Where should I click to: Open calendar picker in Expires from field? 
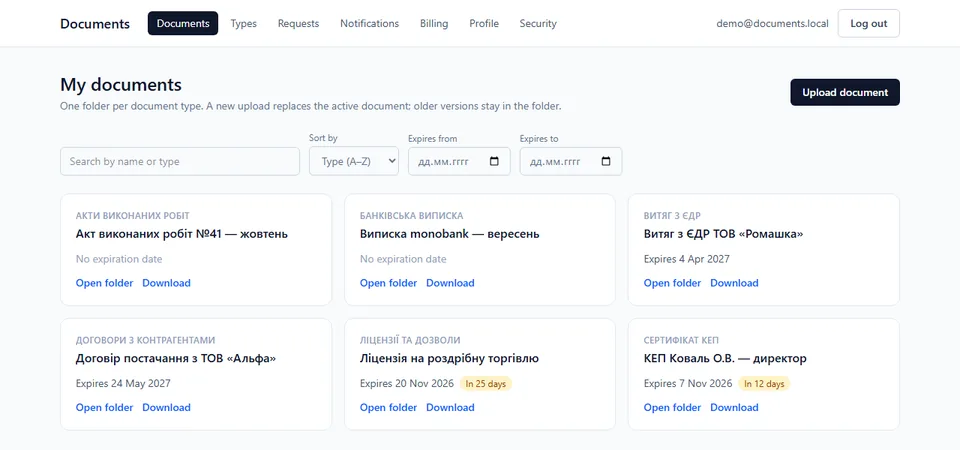click(x=495, y=162)
